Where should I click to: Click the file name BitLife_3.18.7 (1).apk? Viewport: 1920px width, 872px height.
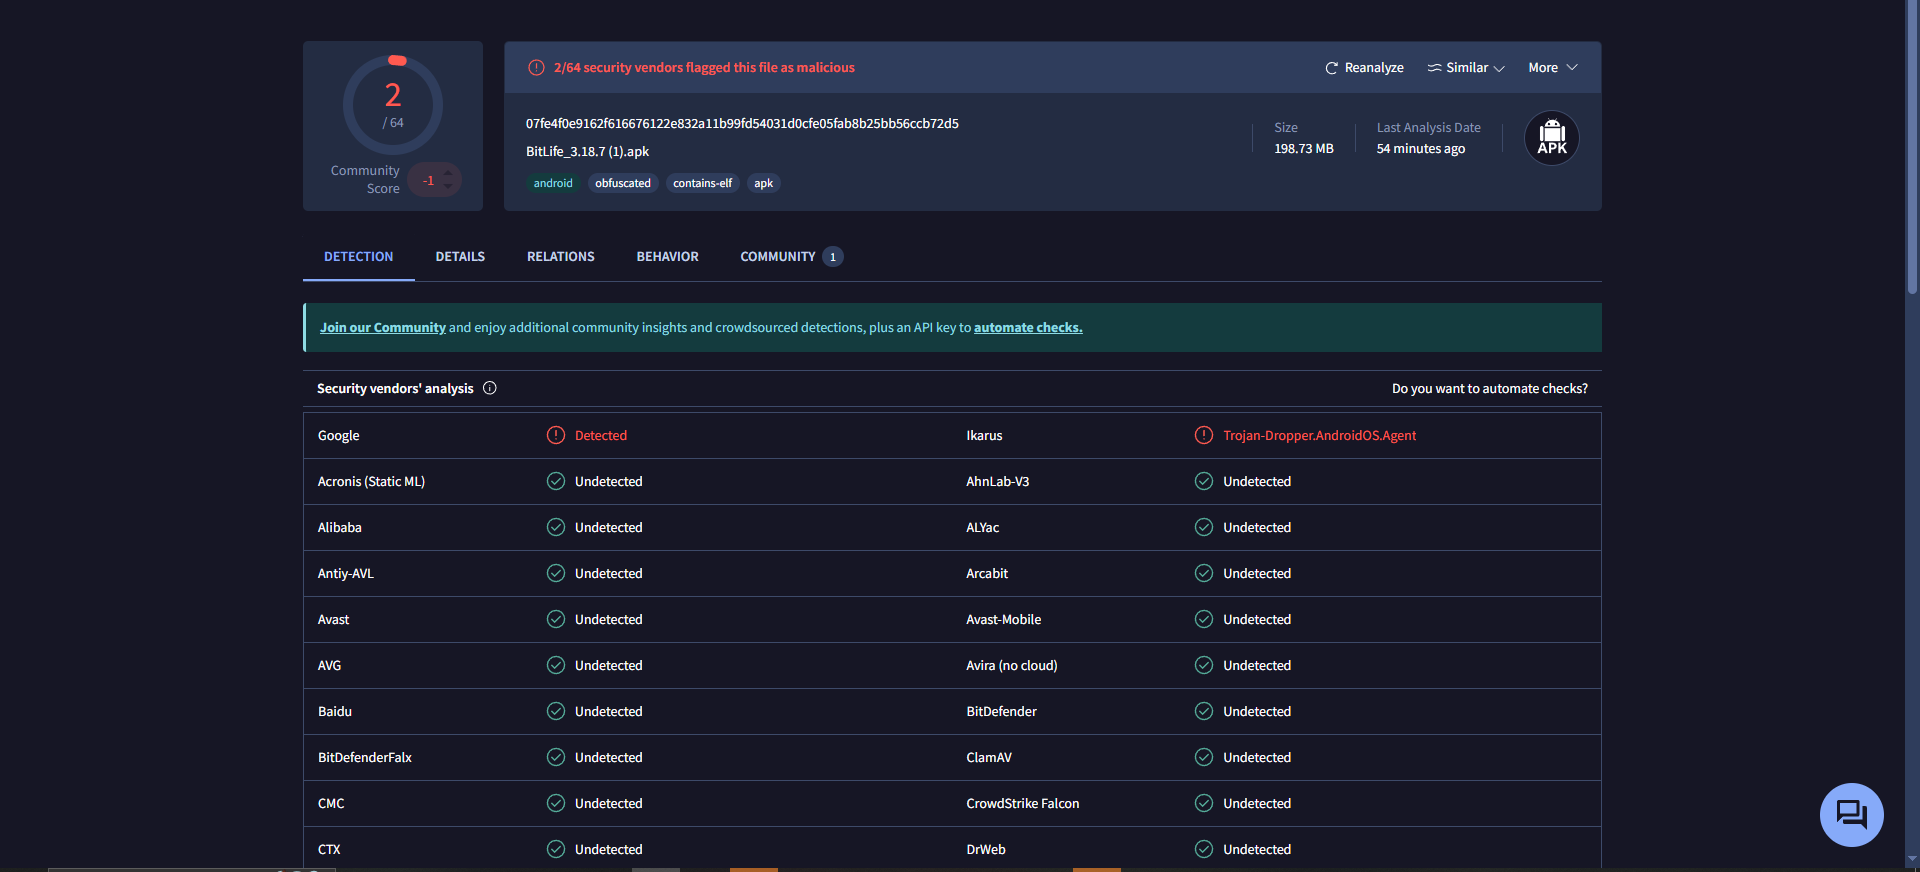[588, 152]
